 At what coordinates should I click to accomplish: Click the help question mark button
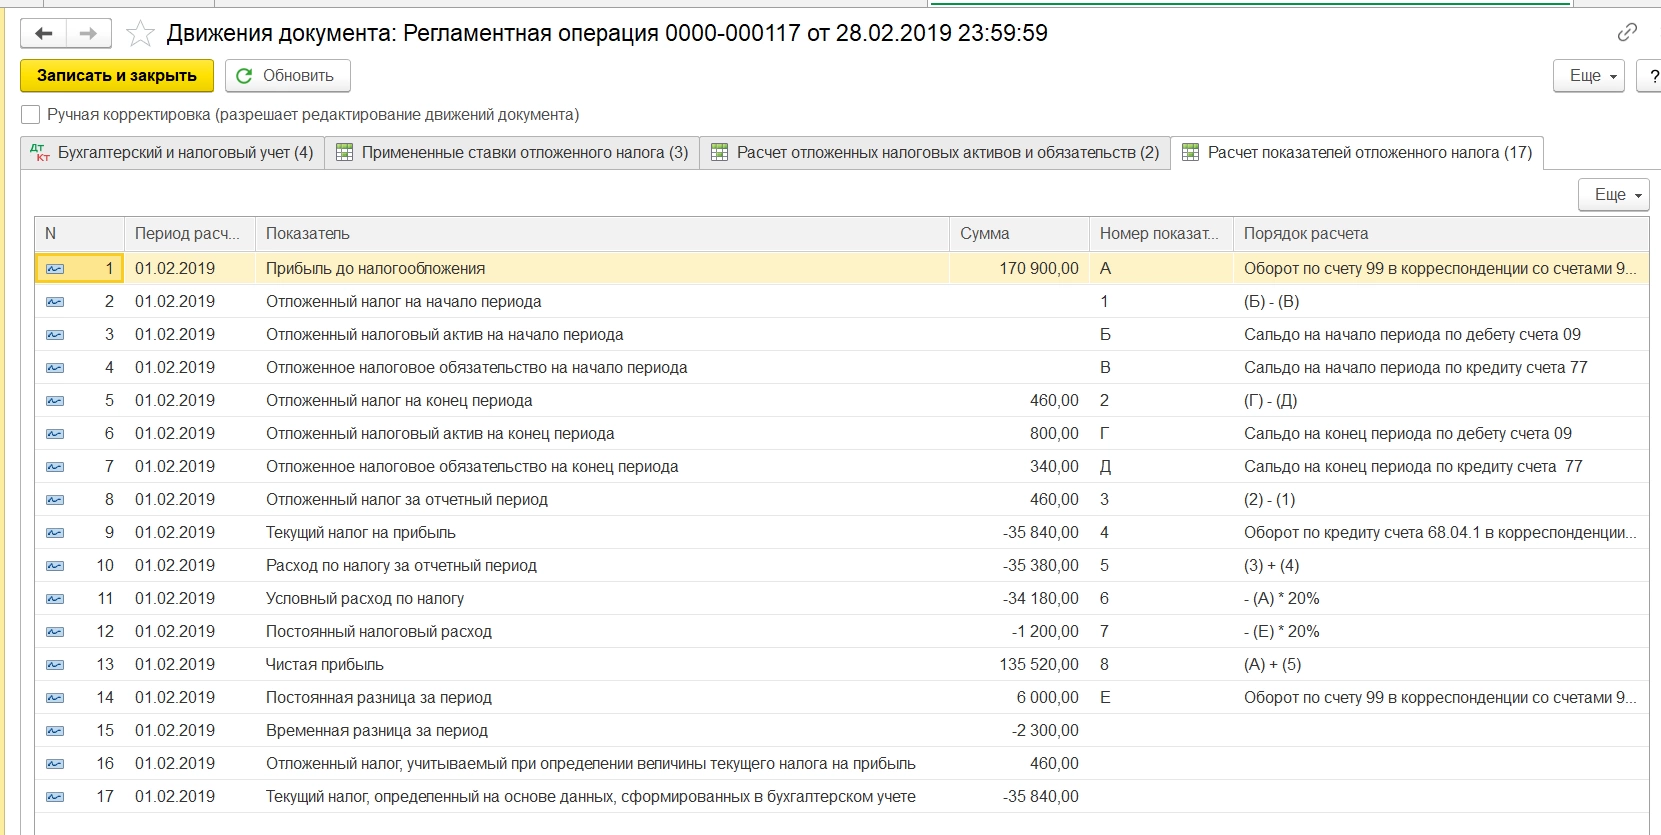[1651, 76]
